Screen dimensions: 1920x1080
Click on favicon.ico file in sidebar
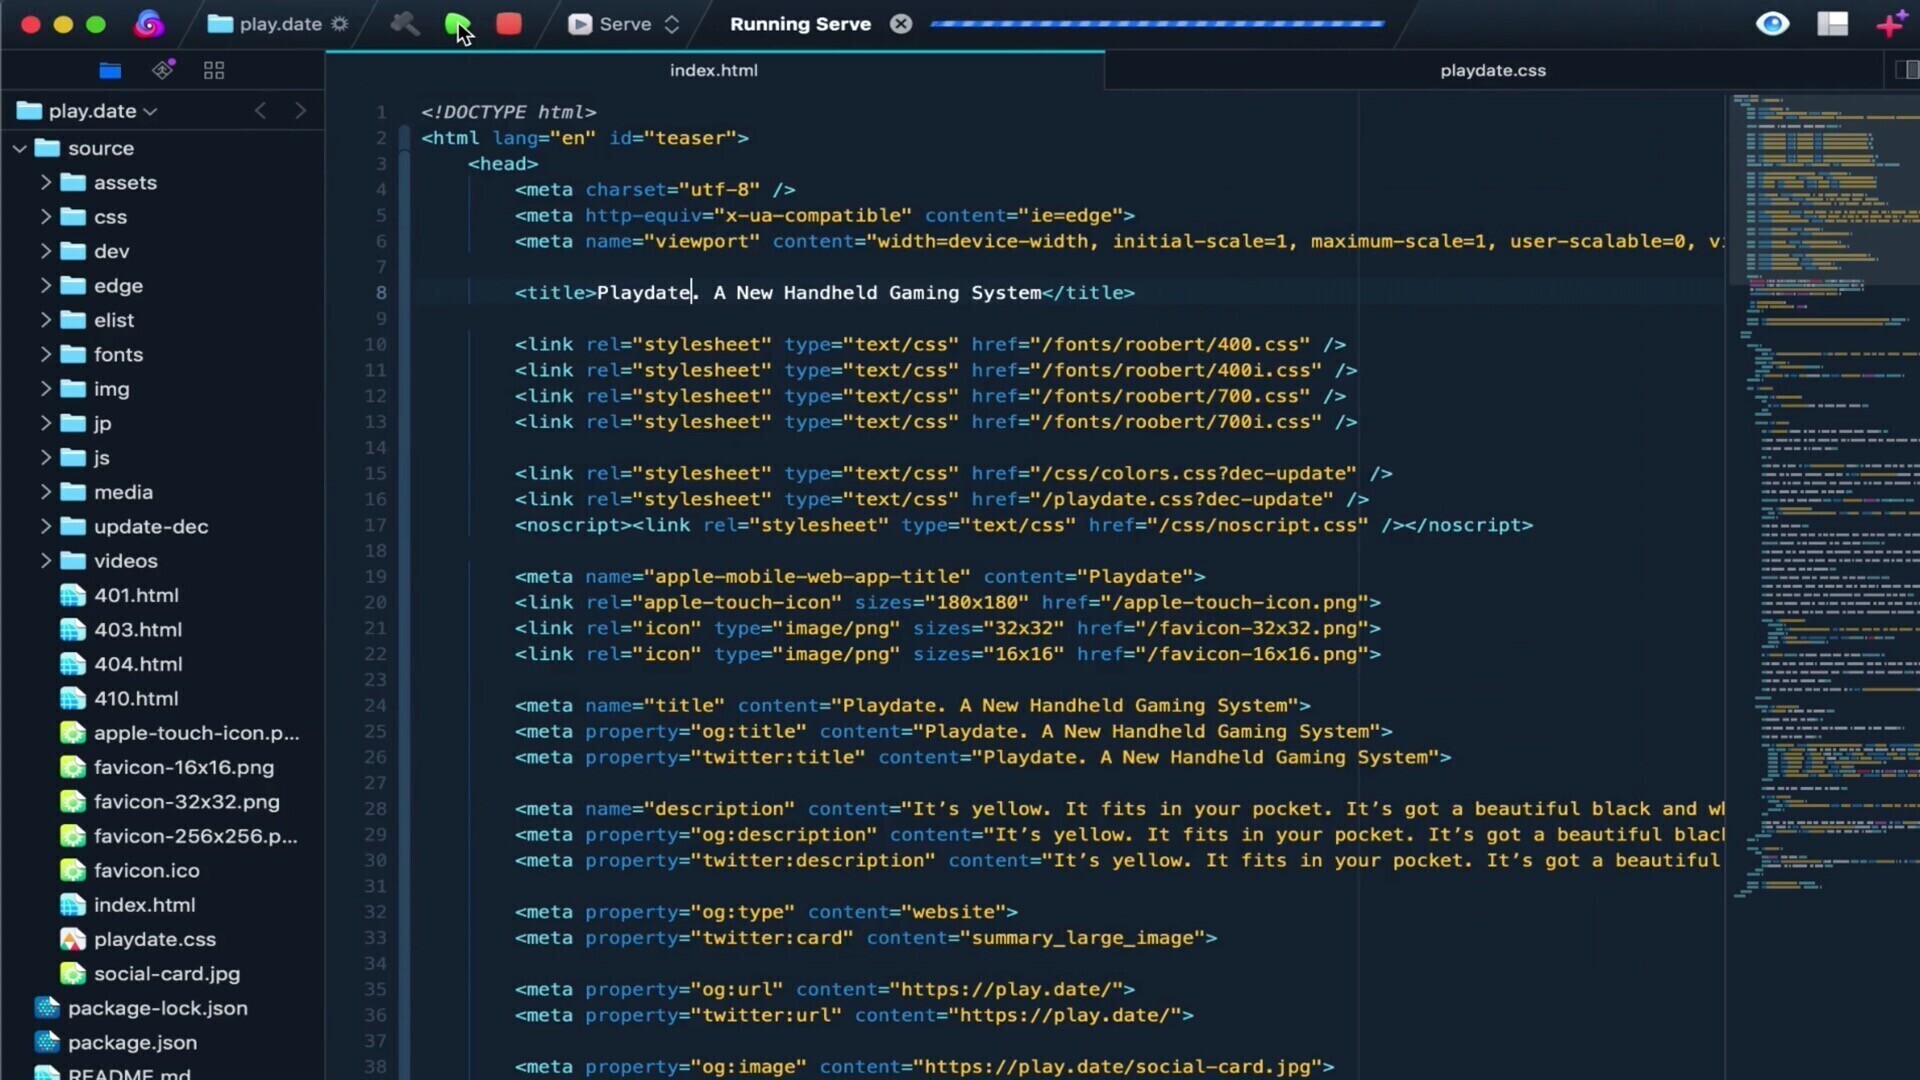coord(146,869)
